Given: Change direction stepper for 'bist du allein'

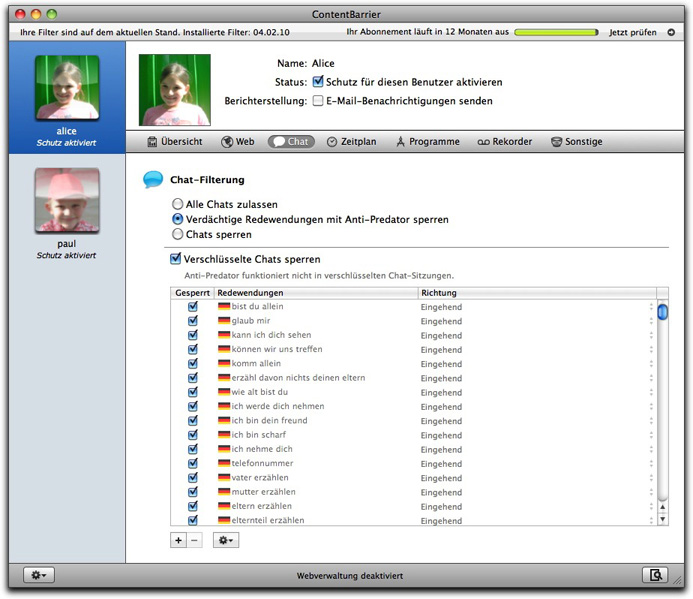Looking at the screenshot, I should 651,307.
